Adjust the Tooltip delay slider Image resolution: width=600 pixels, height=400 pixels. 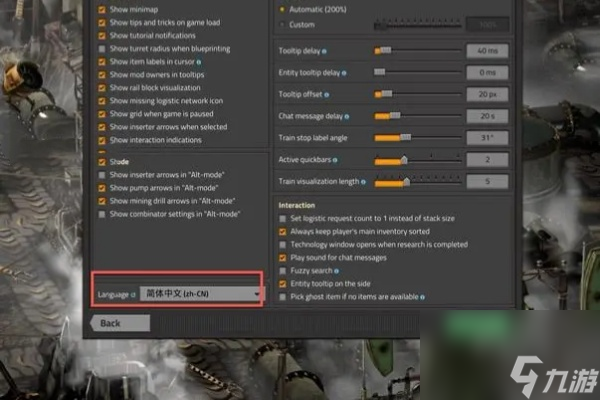pyautogui.click(x=418, y=51)
